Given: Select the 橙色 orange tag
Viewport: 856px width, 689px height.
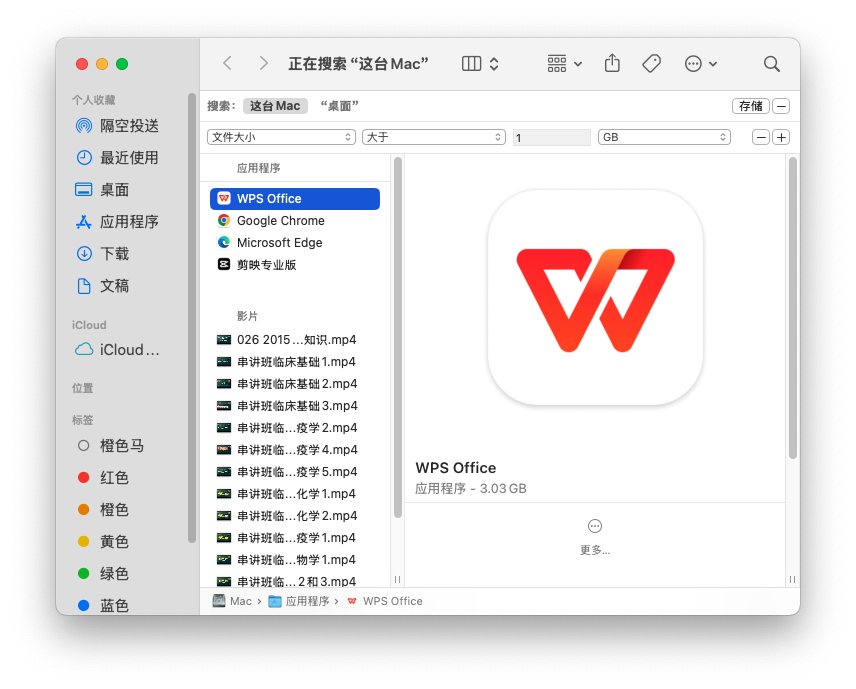Looking at the screenshot, I should pos(103,509).
